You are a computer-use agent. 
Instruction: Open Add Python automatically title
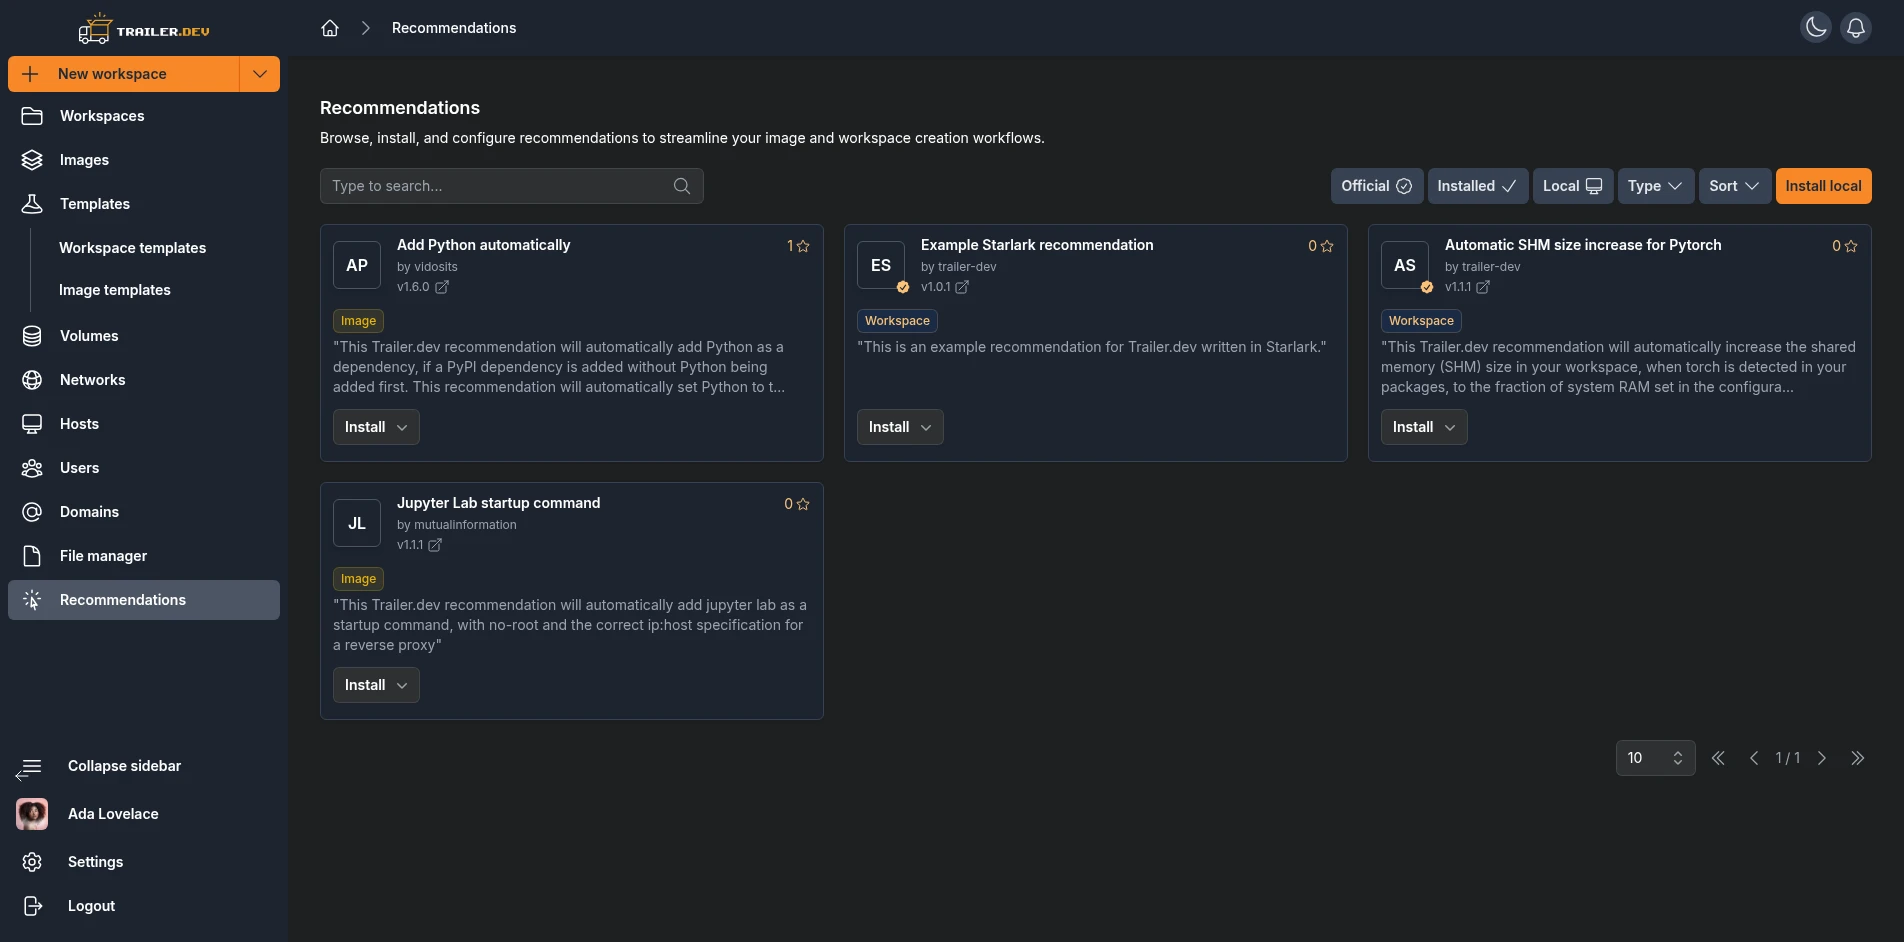[483, 245]
